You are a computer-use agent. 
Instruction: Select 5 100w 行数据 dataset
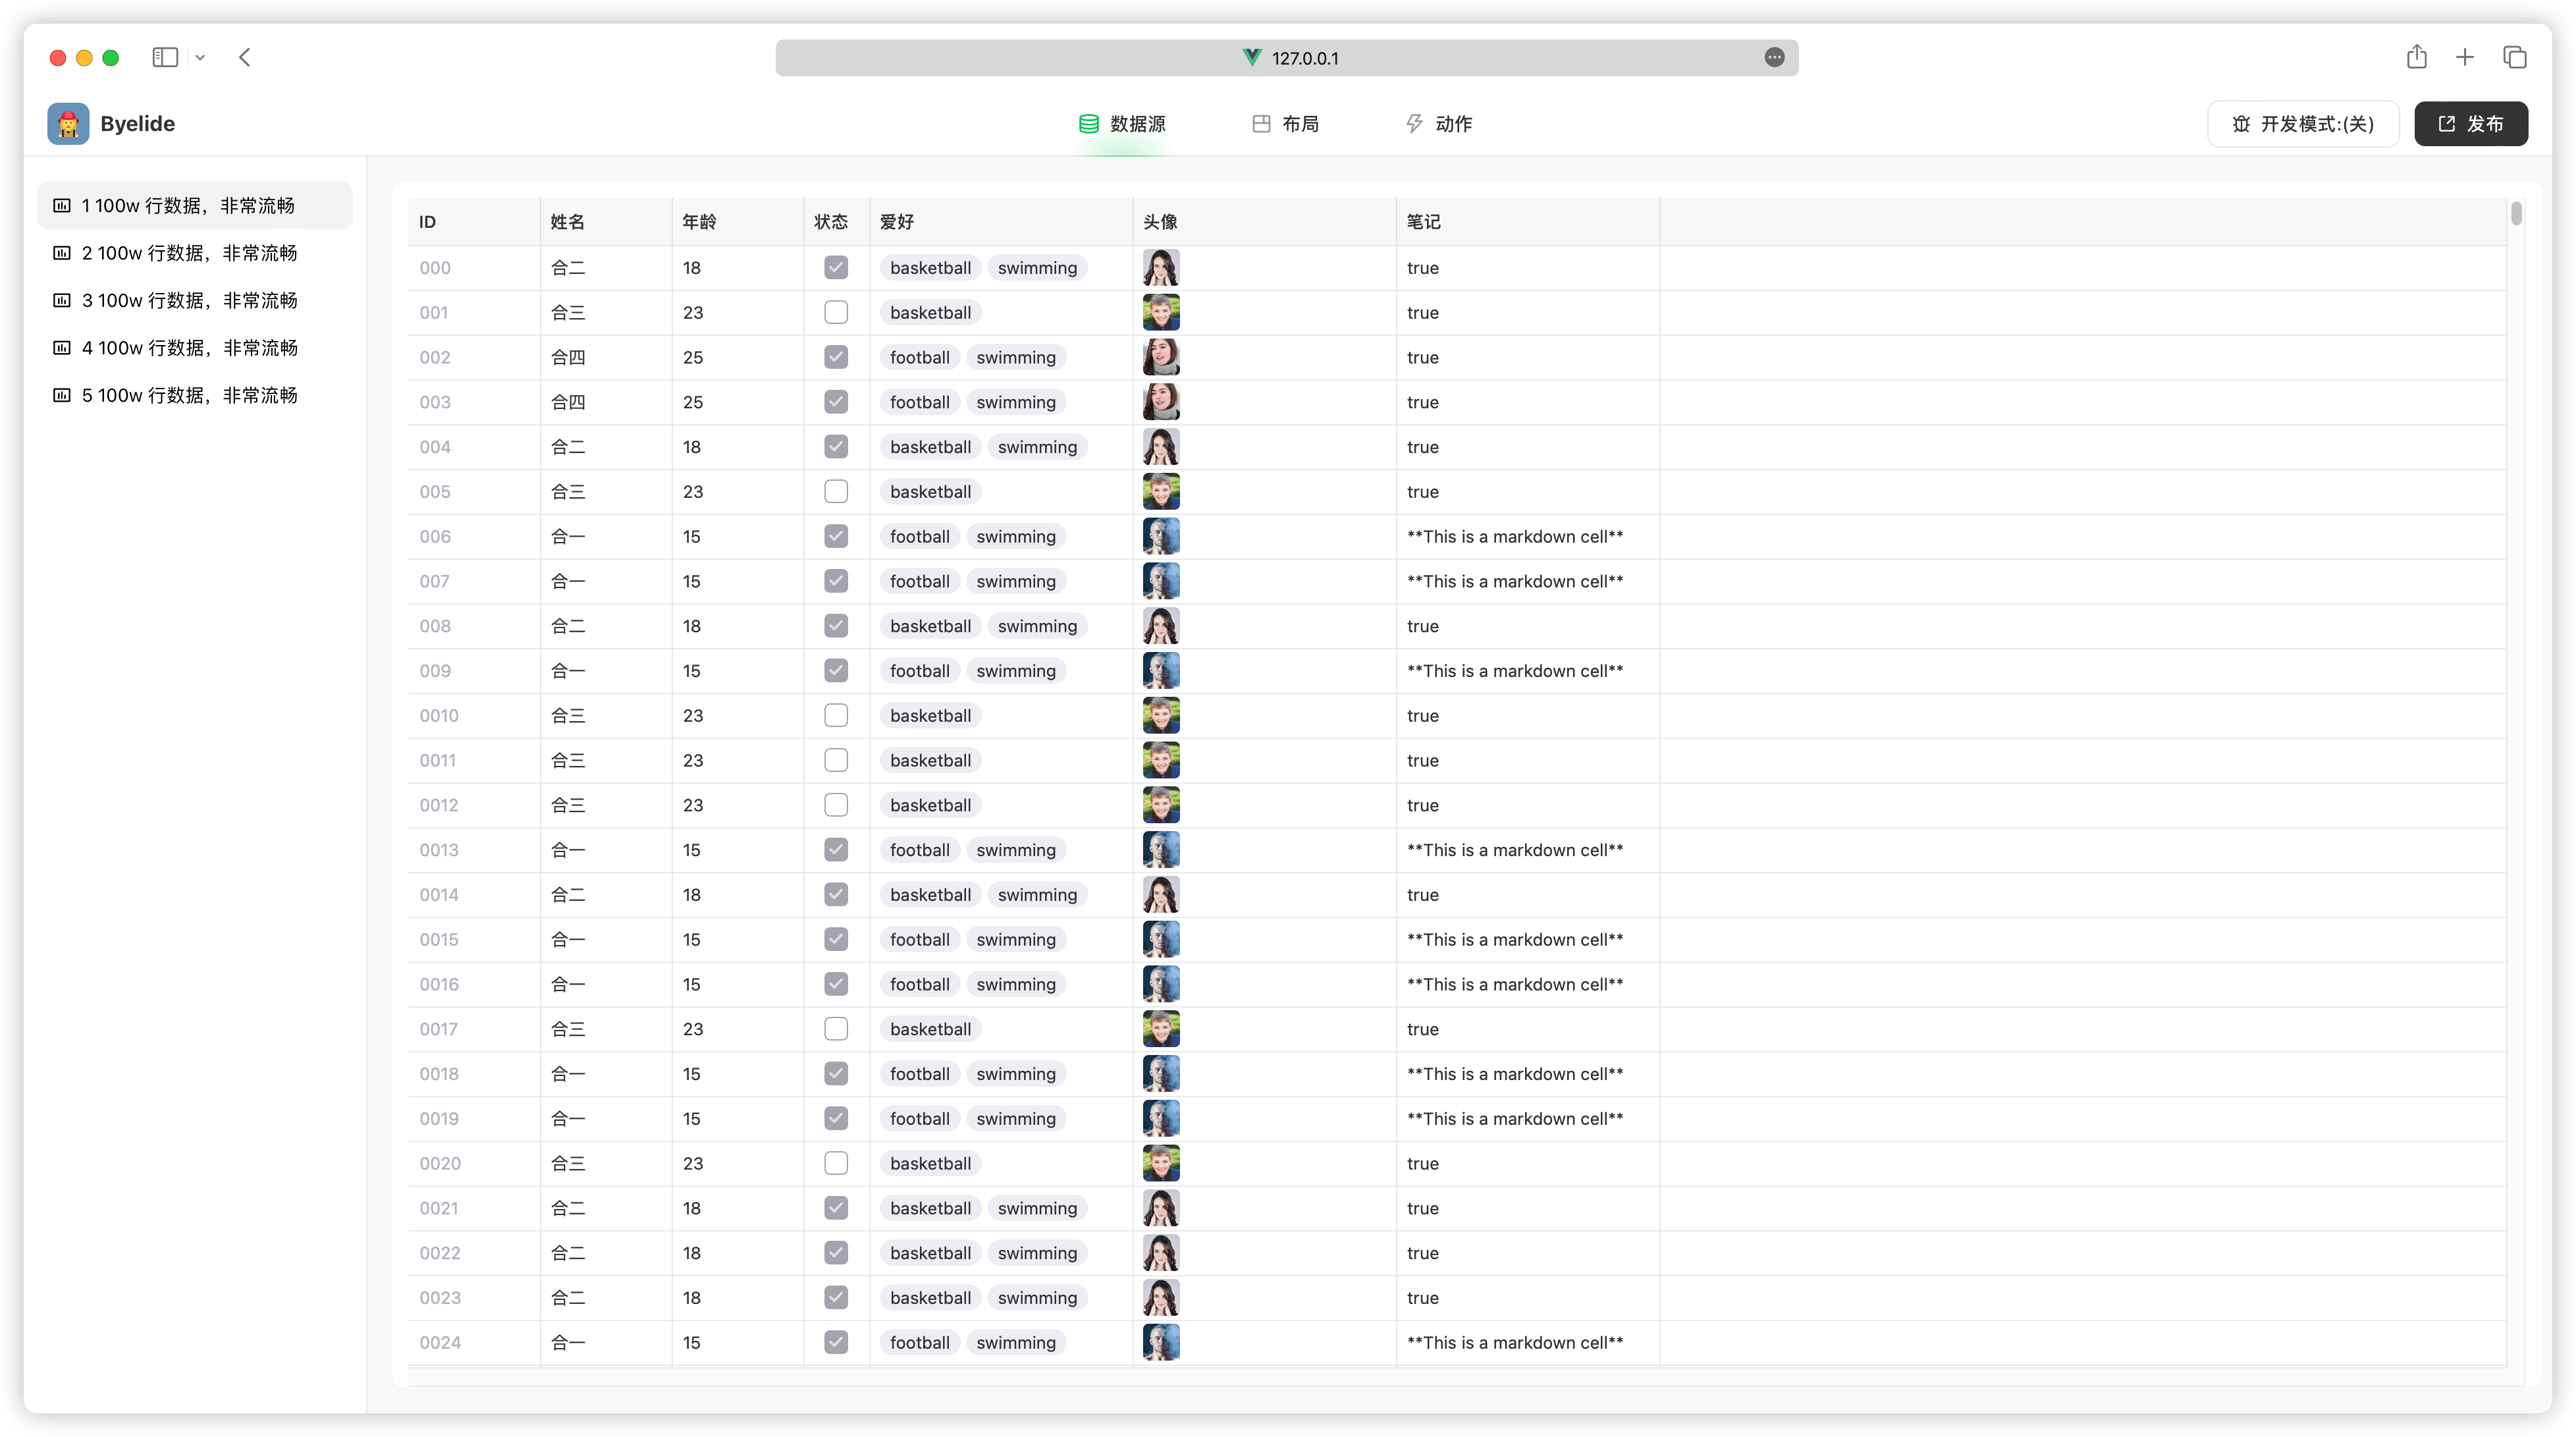click(189, 394)
